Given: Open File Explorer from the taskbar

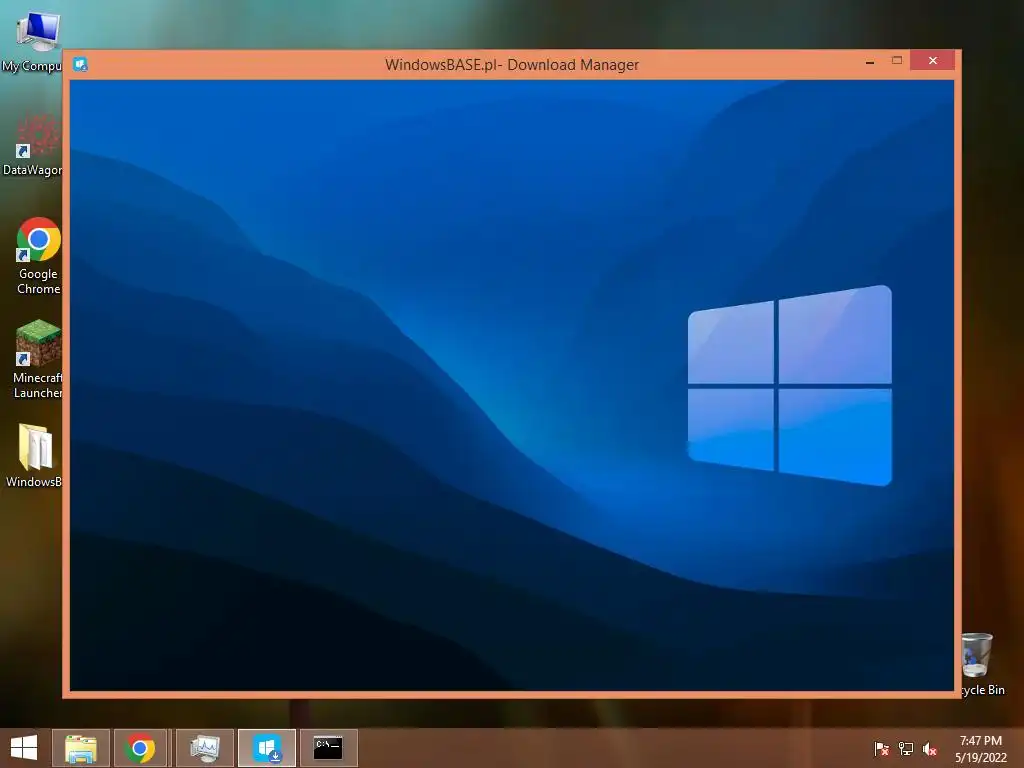Looking at the screenshot, I should tap(81, 748).
